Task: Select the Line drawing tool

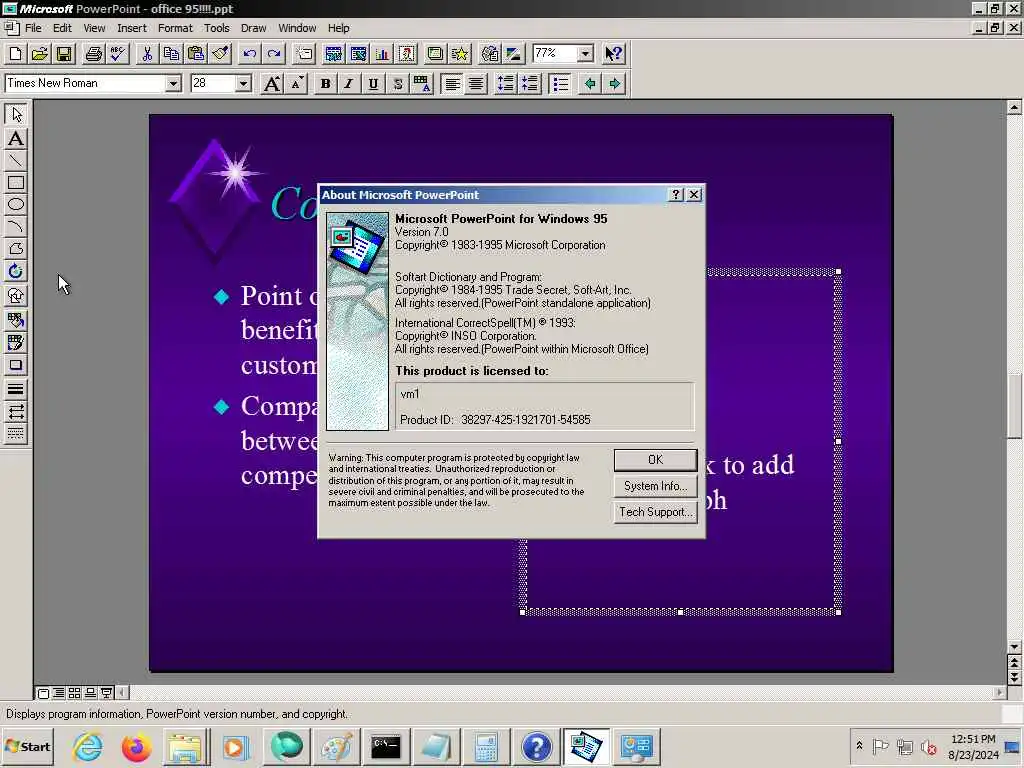Action: (16, 161)
